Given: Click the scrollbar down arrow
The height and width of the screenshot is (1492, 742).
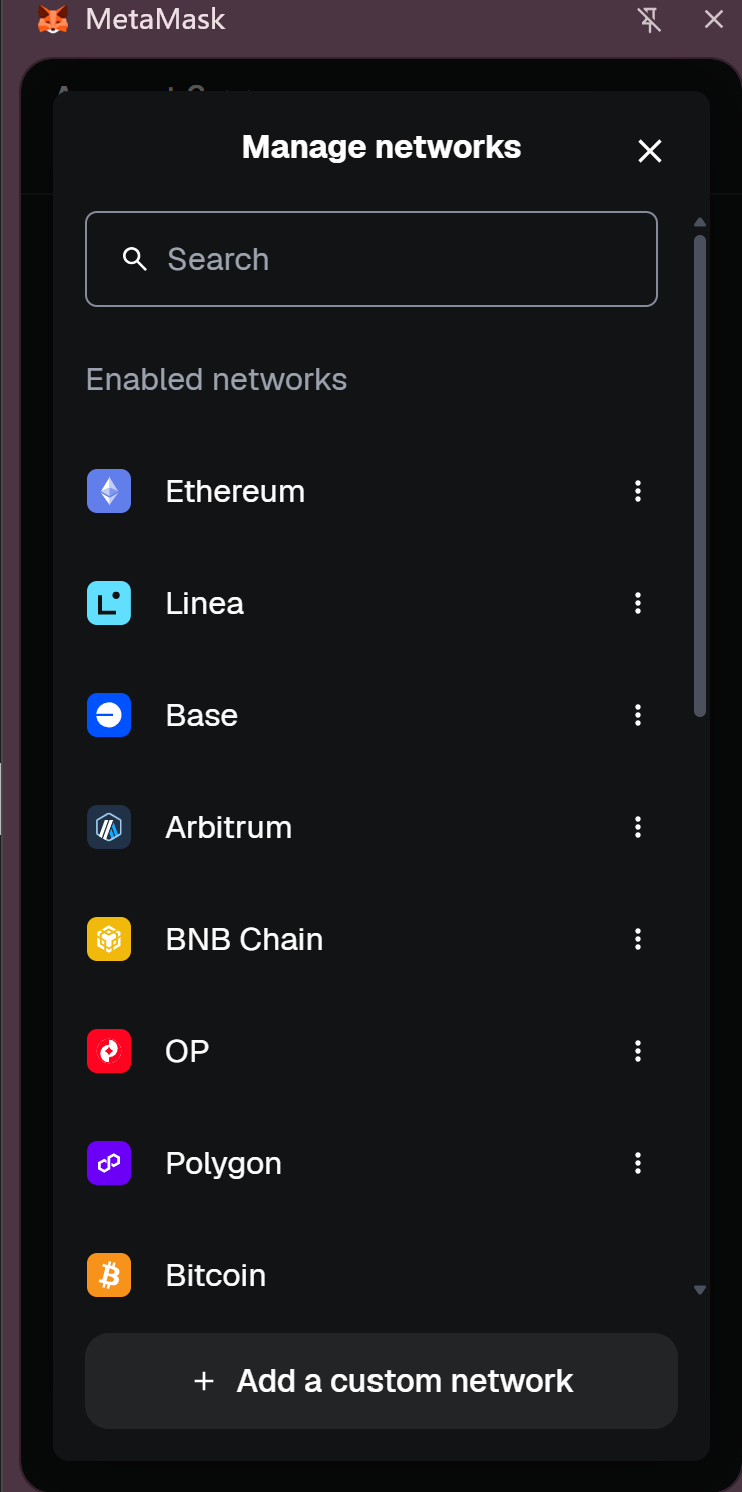Looking at the screenshot, I should (700, 1290).
